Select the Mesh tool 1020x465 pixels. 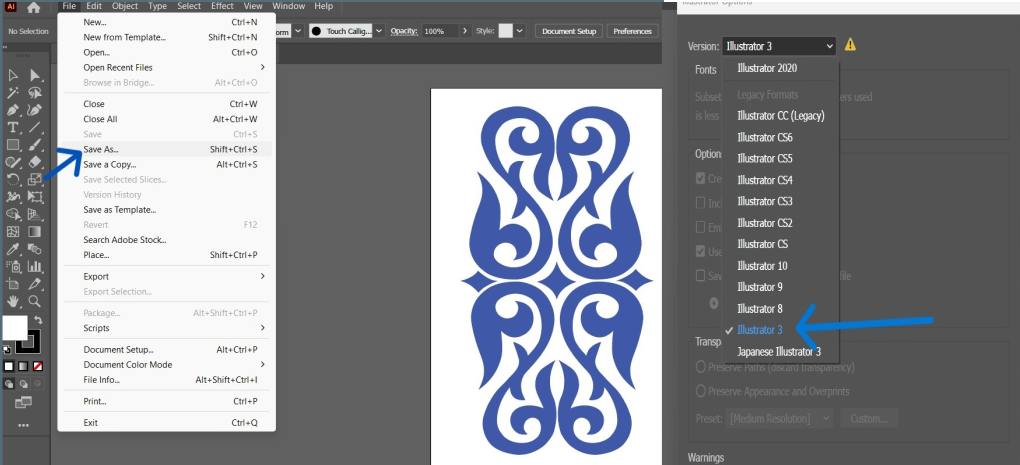[x=12, y=232]
